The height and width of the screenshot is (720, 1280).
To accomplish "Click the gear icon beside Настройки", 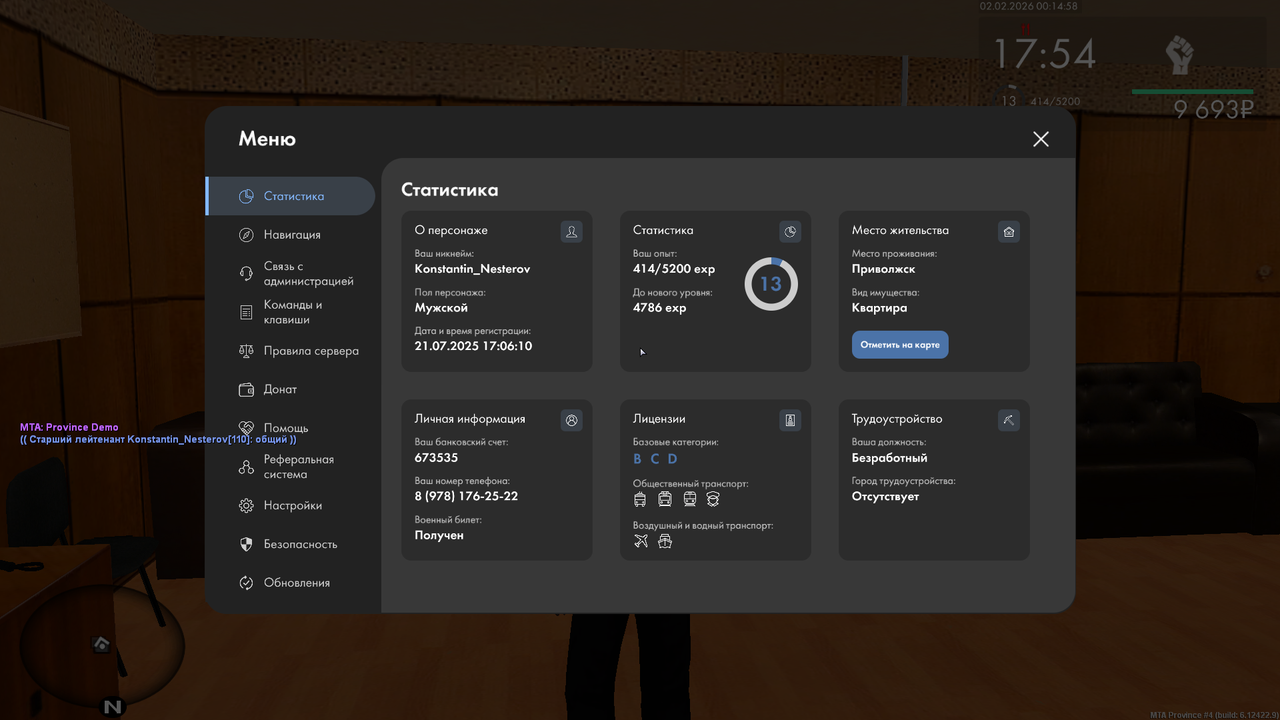I will (x=246, y=506).
